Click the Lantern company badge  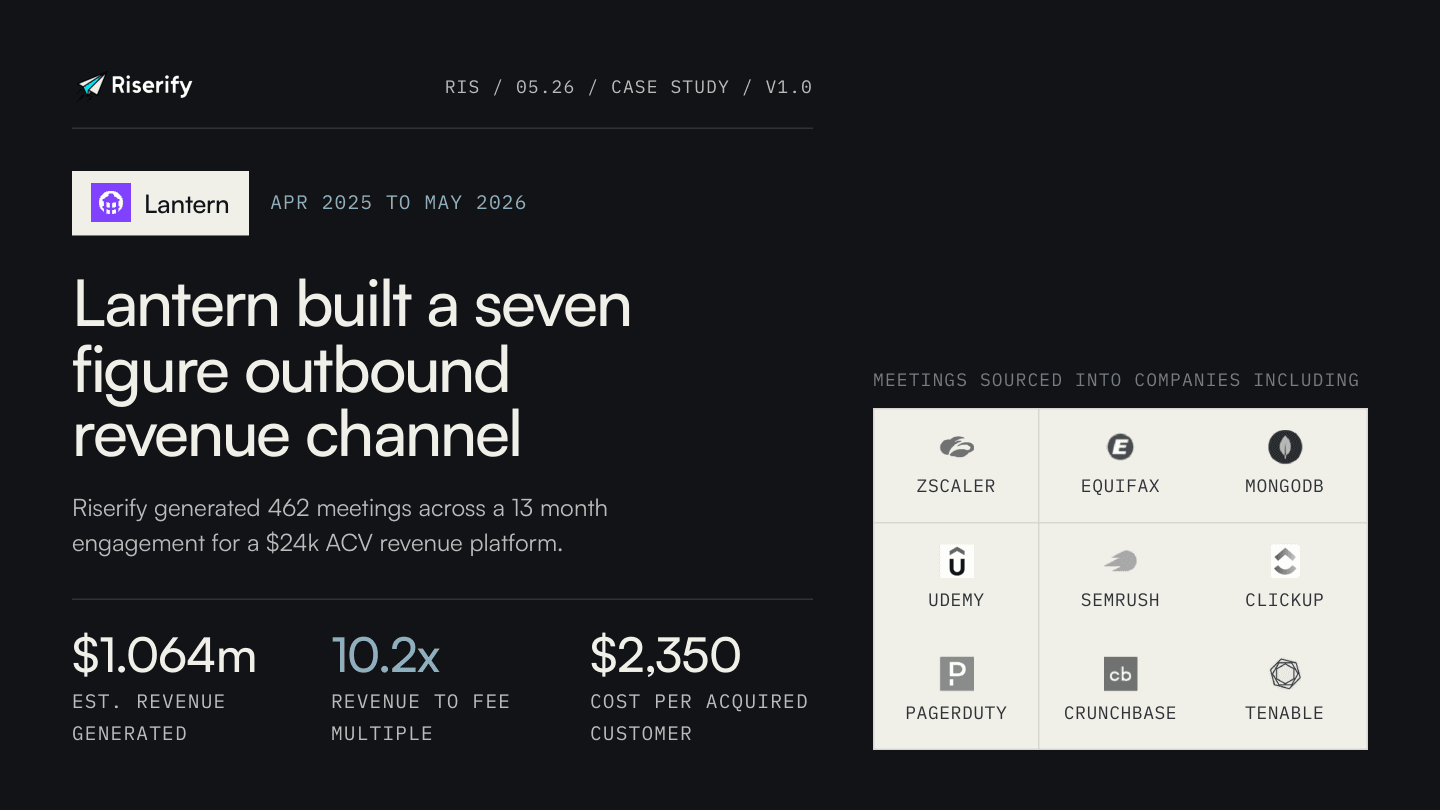[x=160, y=203]
